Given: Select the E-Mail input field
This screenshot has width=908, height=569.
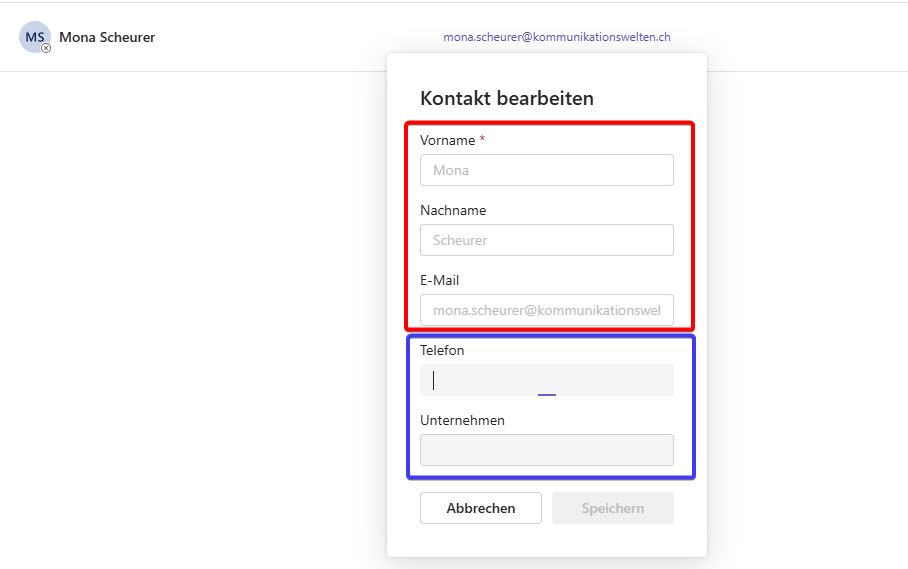Looking at the screenshot, I should pyautogui.click(x=546, y=310).
